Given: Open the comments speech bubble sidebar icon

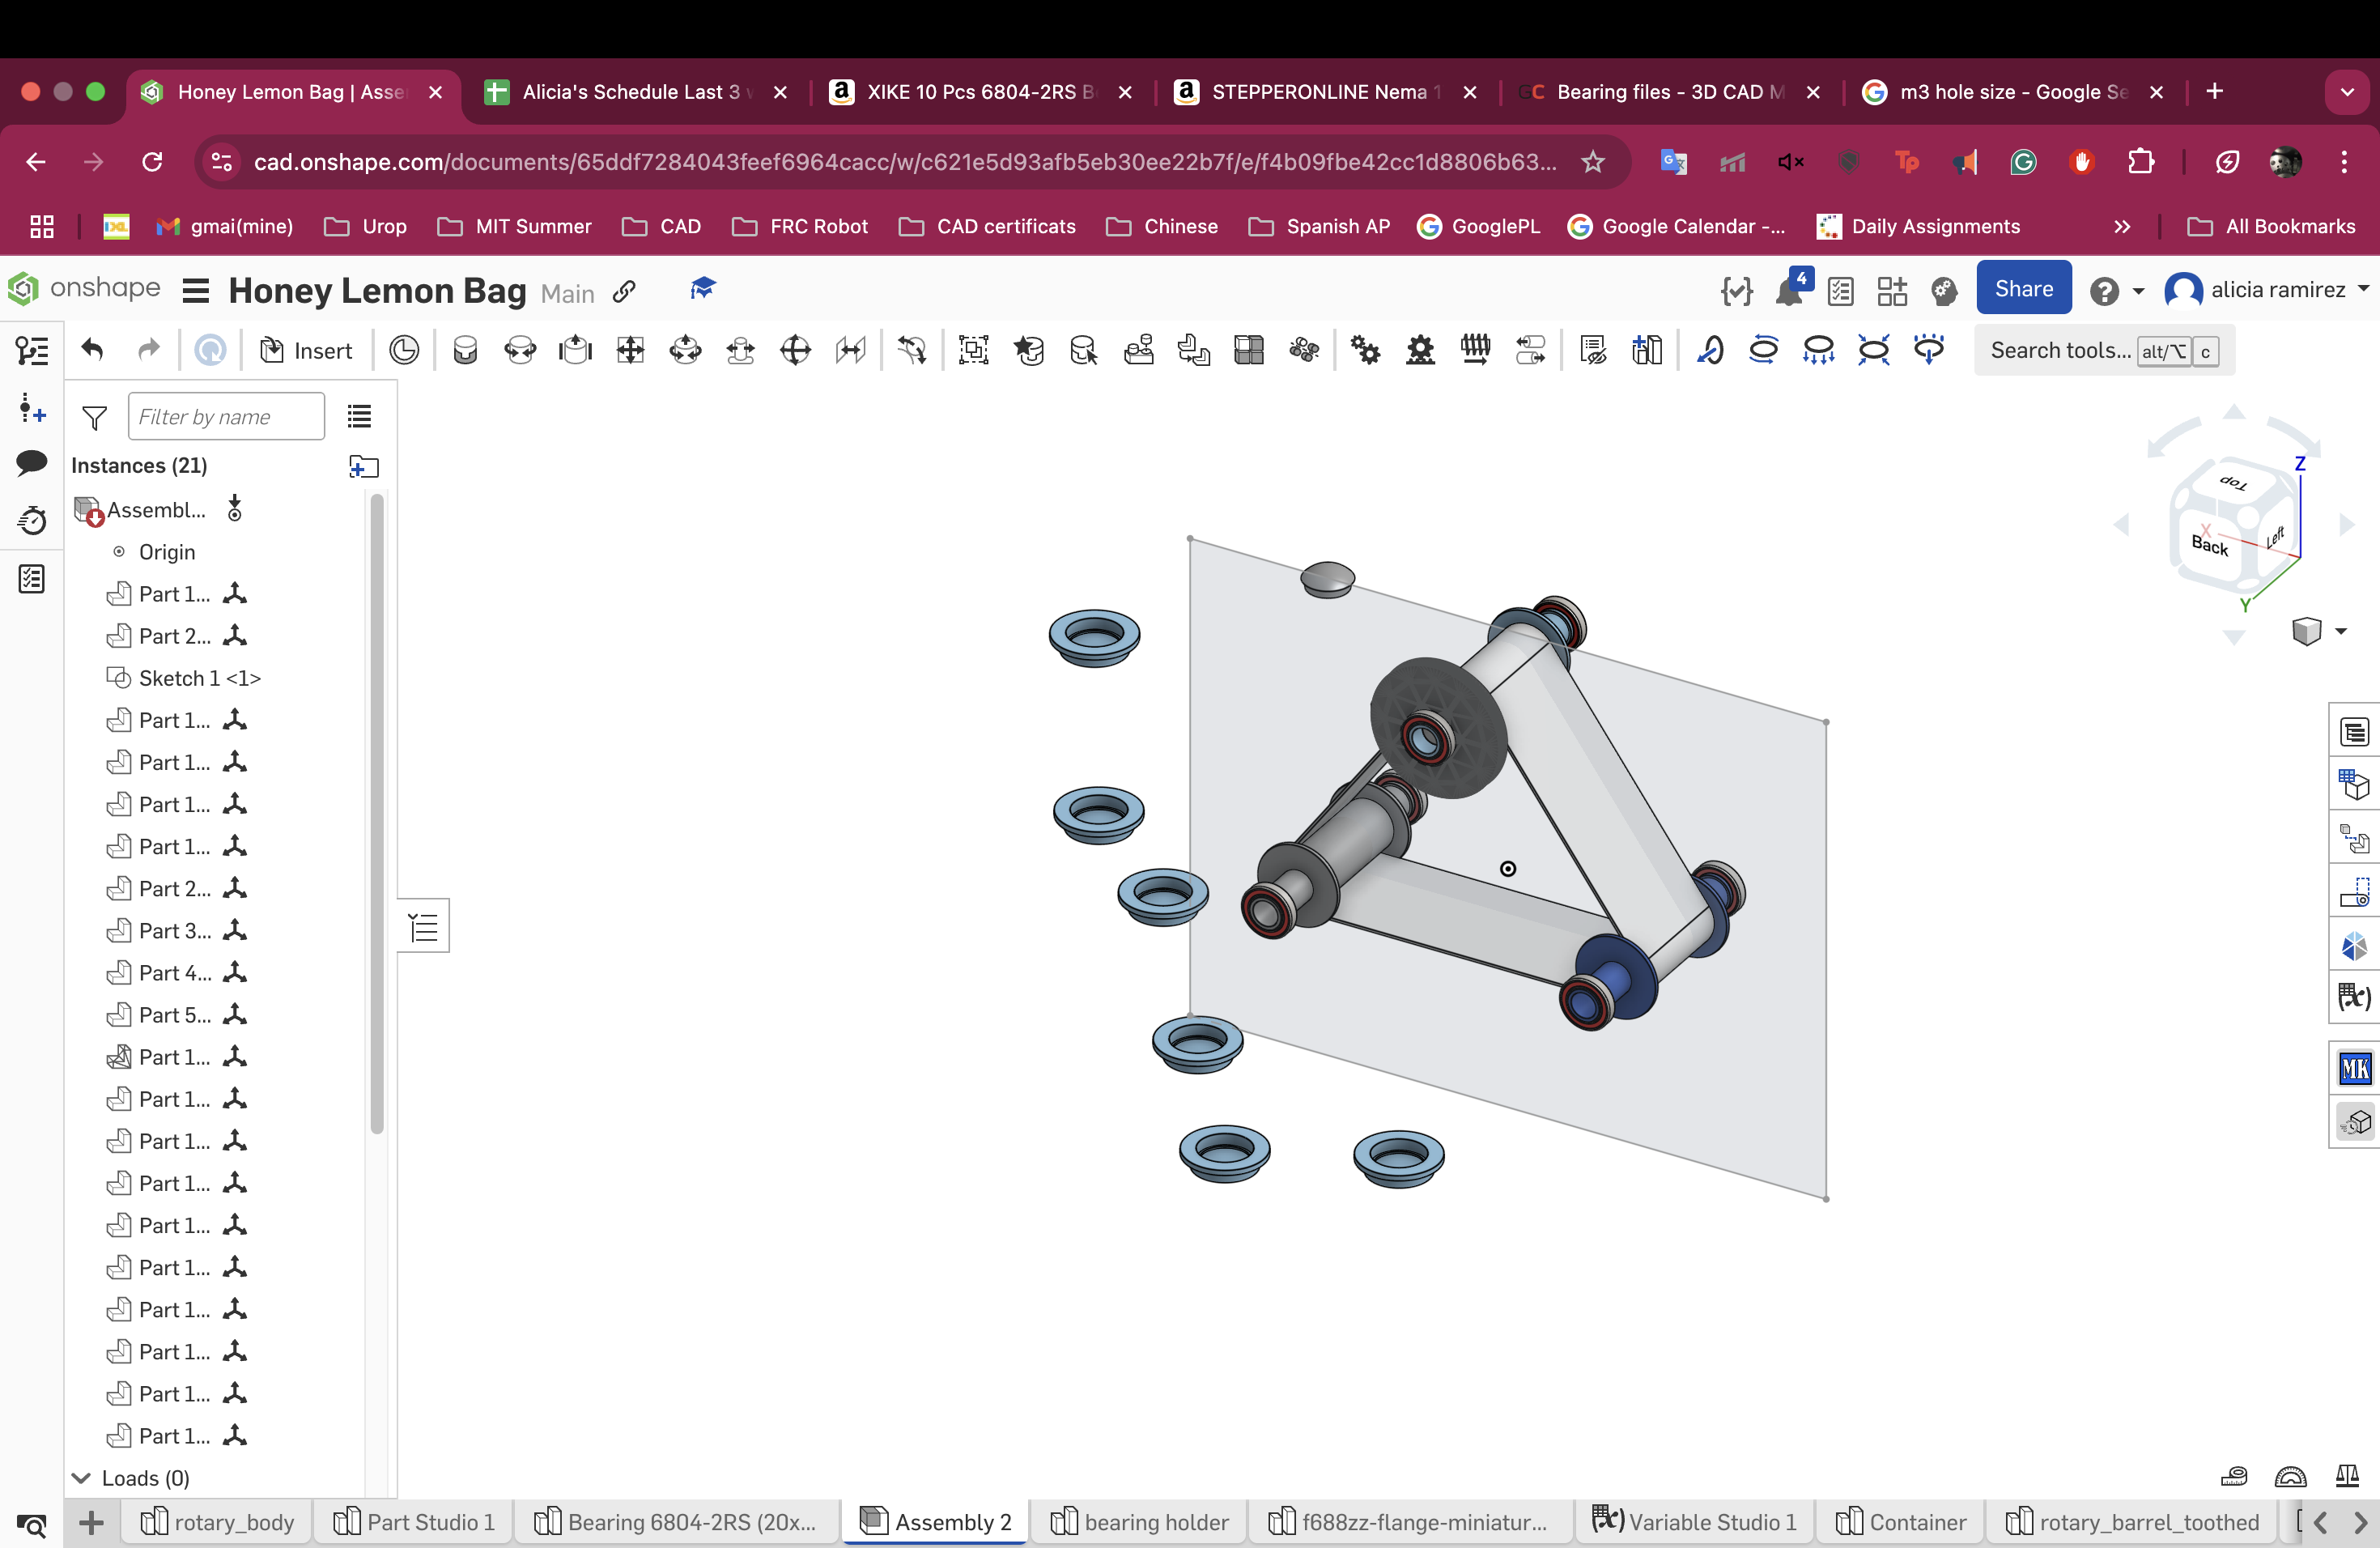Looking at the screenshot, I should point(32,463).
